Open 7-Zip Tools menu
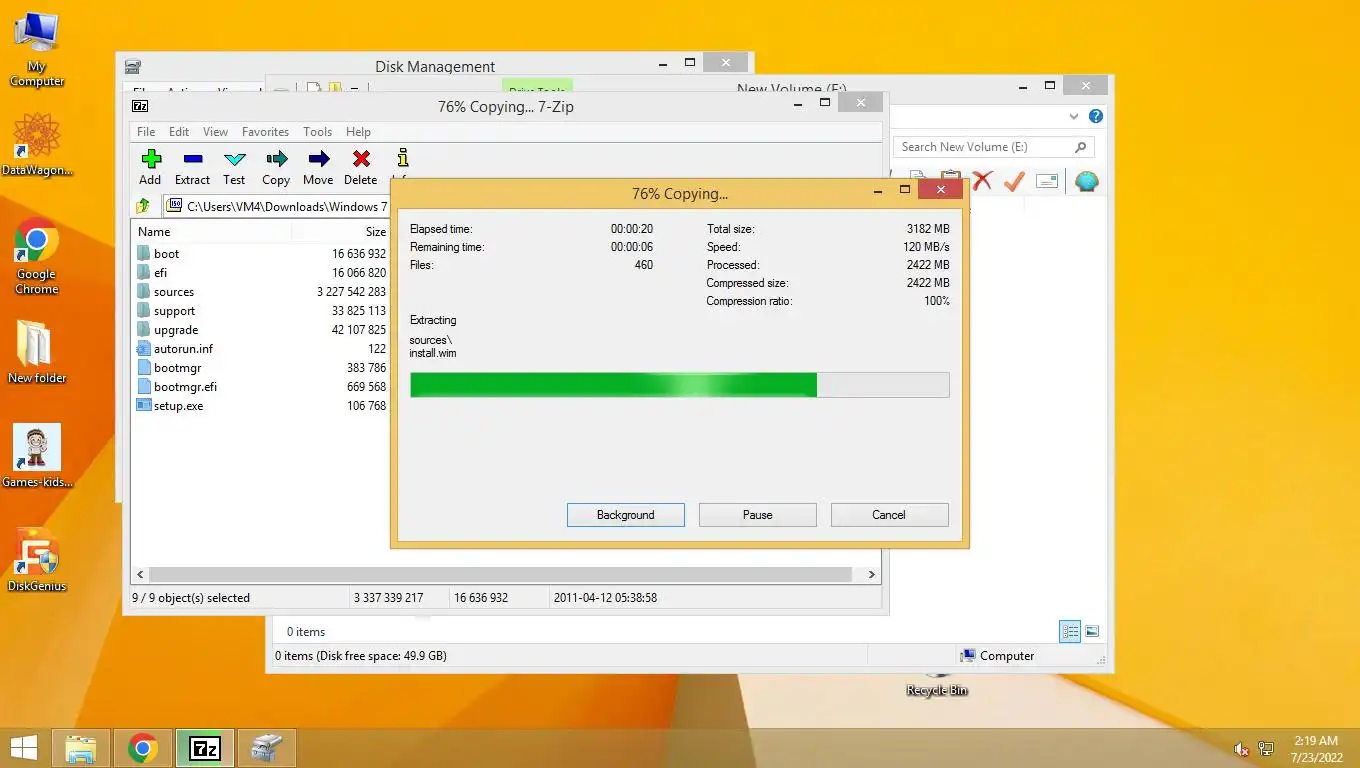Image resolution: width=1360 pixels, height=768 pixels. (x=317, y=132)
